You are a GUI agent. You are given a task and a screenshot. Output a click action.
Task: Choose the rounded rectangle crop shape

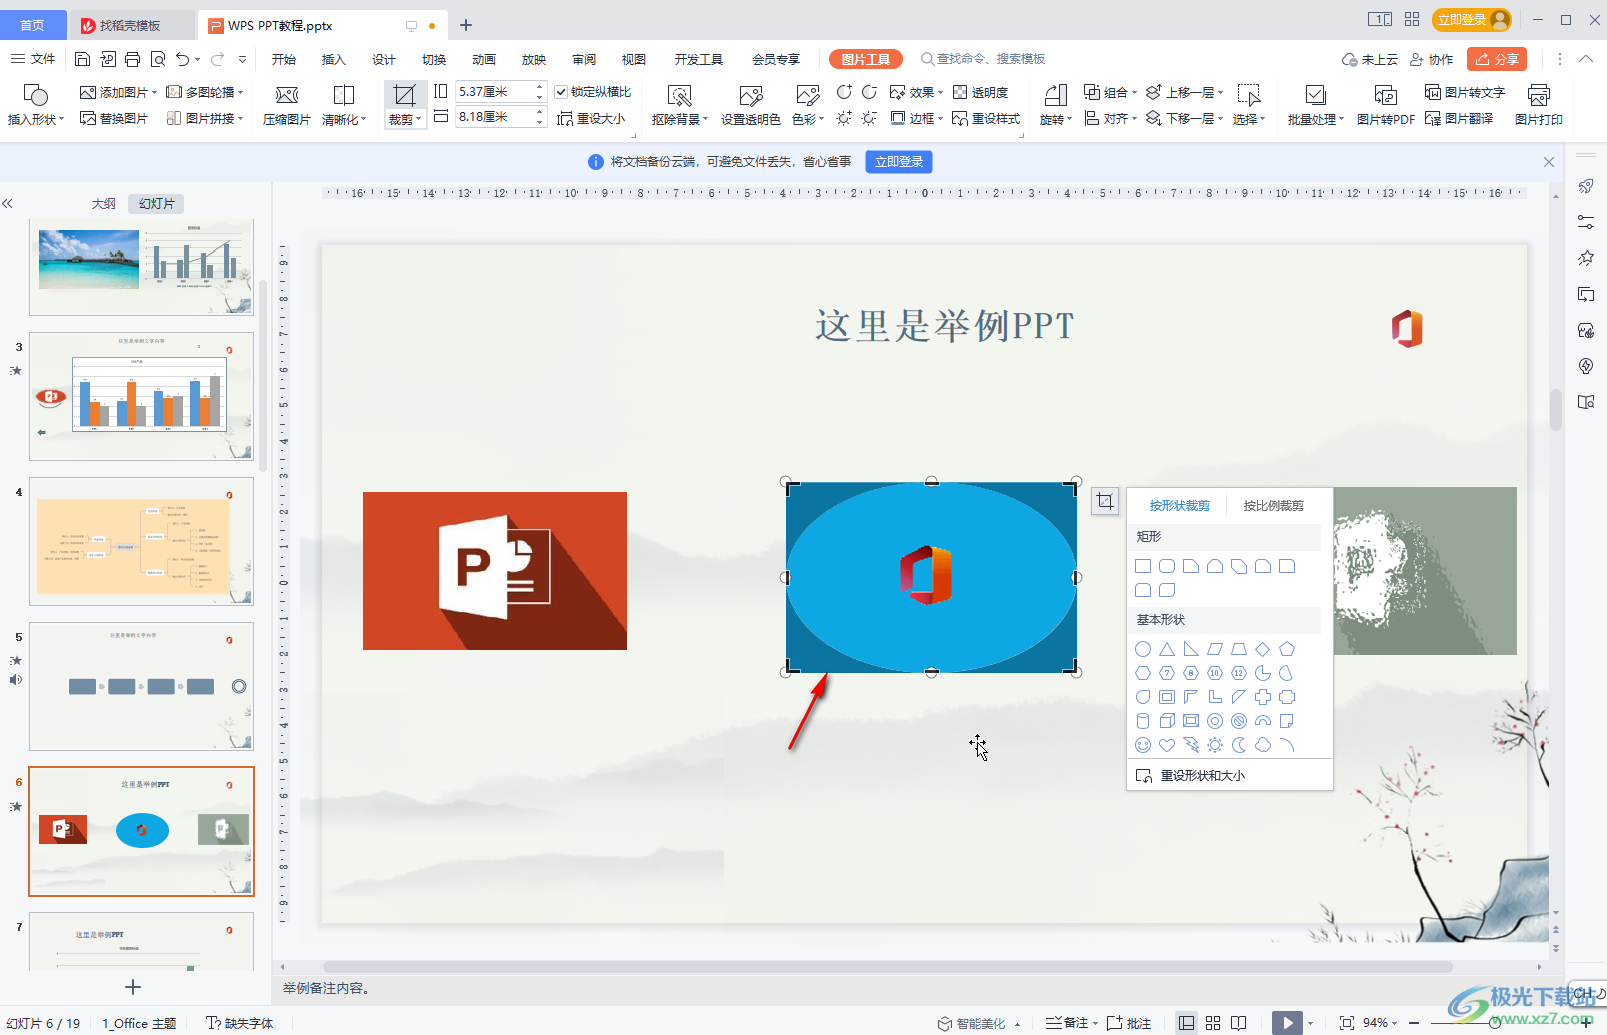click(1167, 566)
